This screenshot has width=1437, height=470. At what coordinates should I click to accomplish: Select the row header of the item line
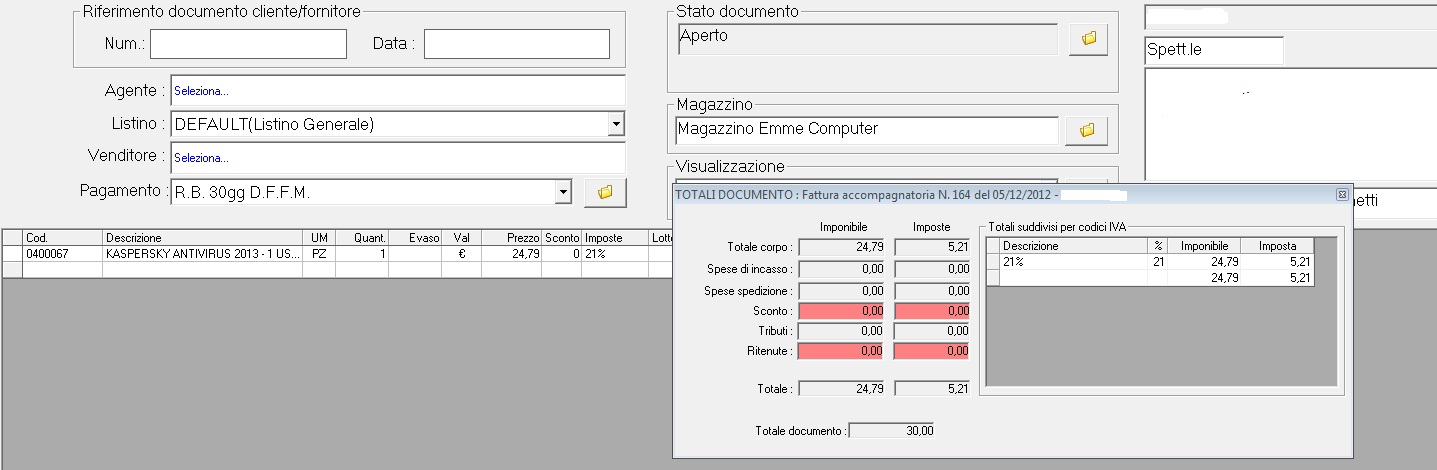click(12, 254)
